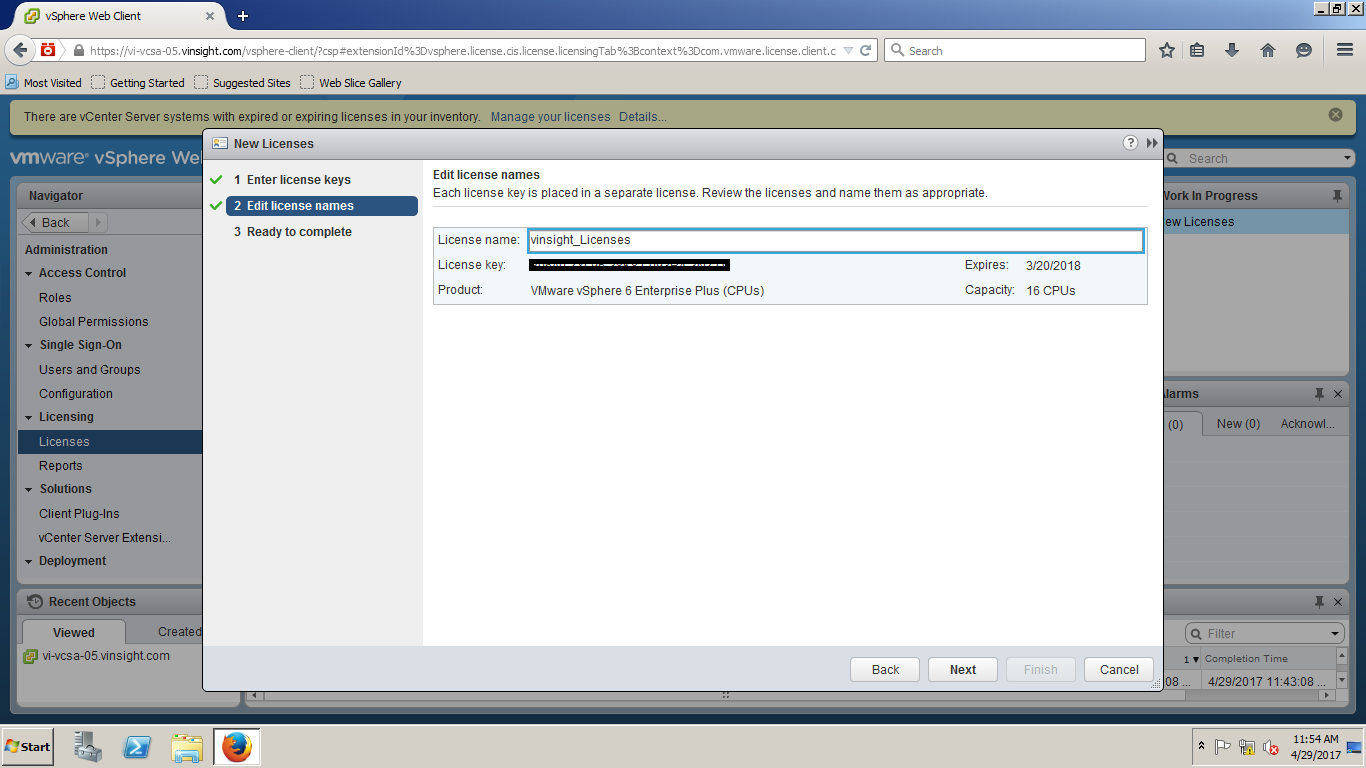Image resolution: width=1366 pixels, height=768 pixels.
Task: Open Configuration under Single Sign-On
Action: pyautogui.click(x=75, y=394)
